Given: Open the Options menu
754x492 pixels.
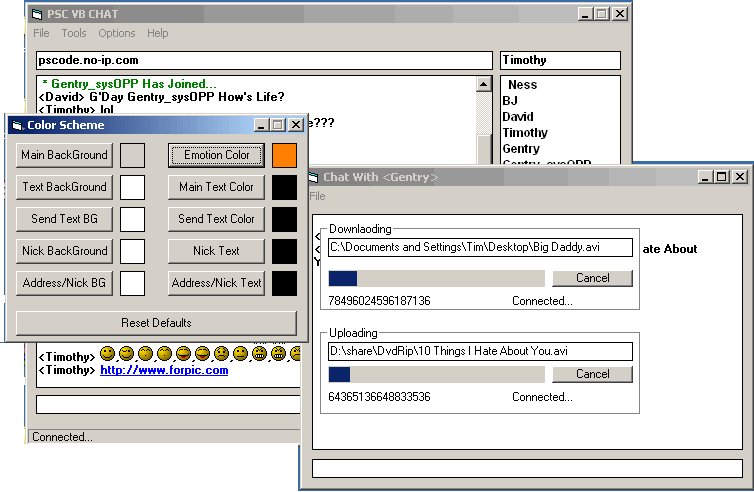Looking at the screenshot, I should point(117,33).
